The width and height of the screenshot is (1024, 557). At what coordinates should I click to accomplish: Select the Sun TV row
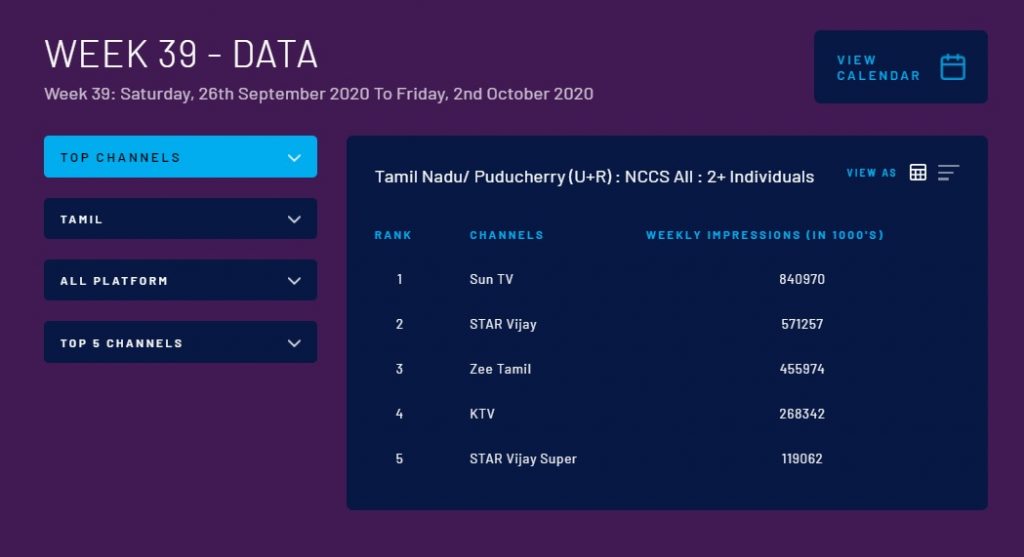pos(491,279)
